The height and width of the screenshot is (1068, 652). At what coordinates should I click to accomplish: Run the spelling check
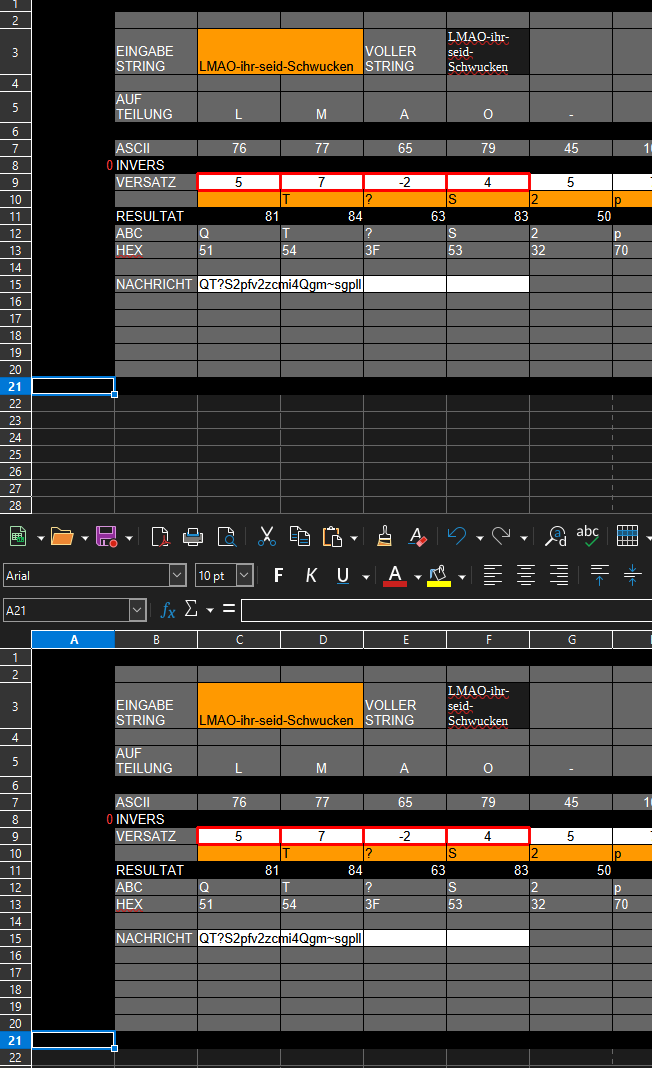[x=587, y=537]
